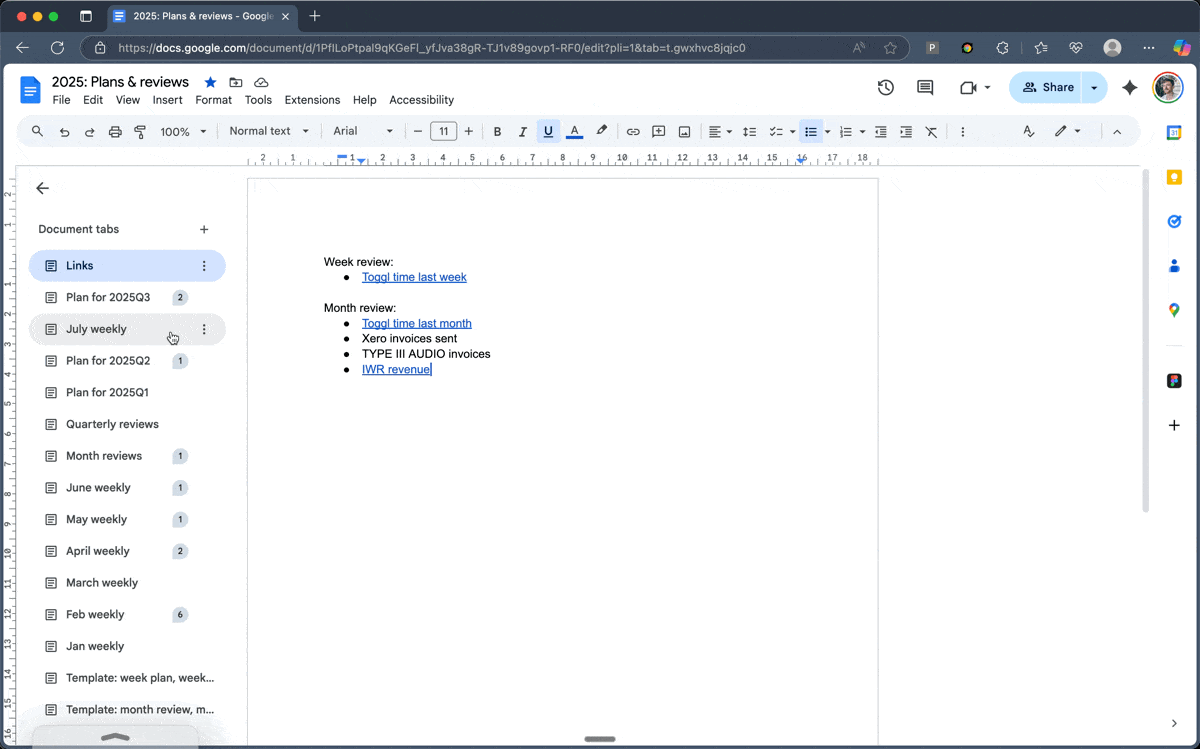
Task: Open Toggl time last month link
Action: click(417, 323)
